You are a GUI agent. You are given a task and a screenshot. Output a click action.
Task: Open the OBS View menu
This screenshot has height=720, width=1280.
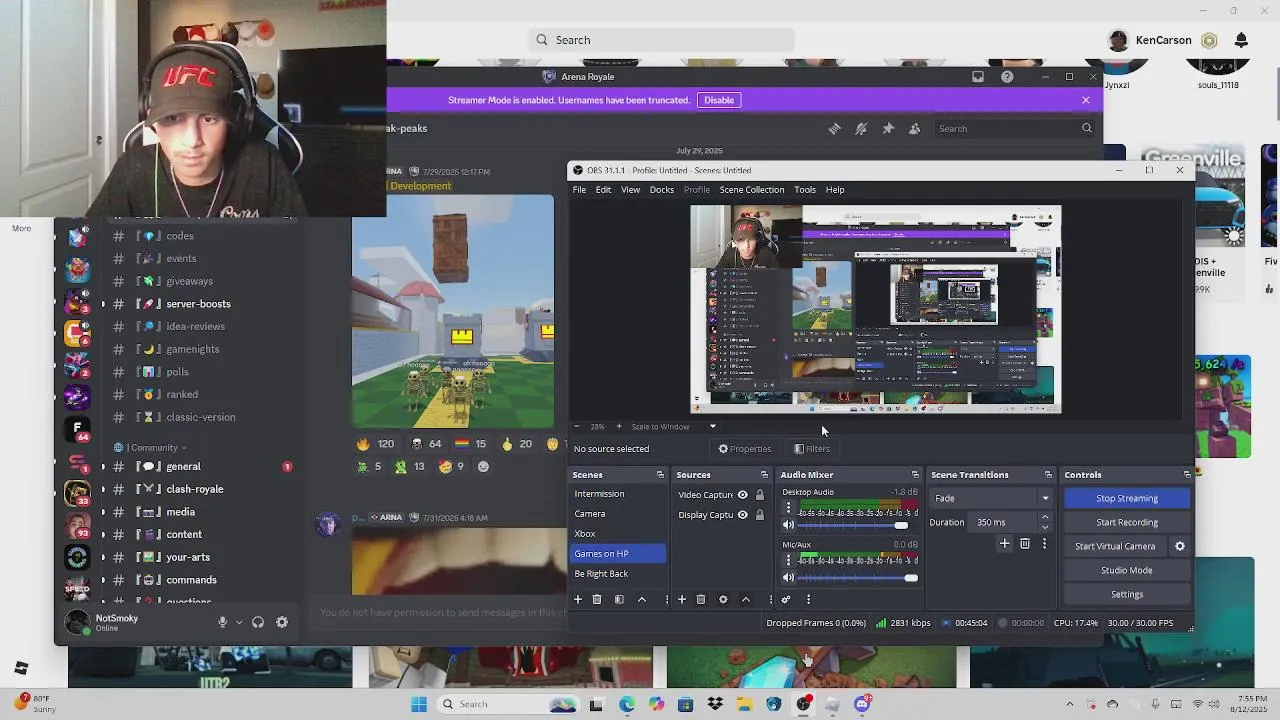[630, 190]
